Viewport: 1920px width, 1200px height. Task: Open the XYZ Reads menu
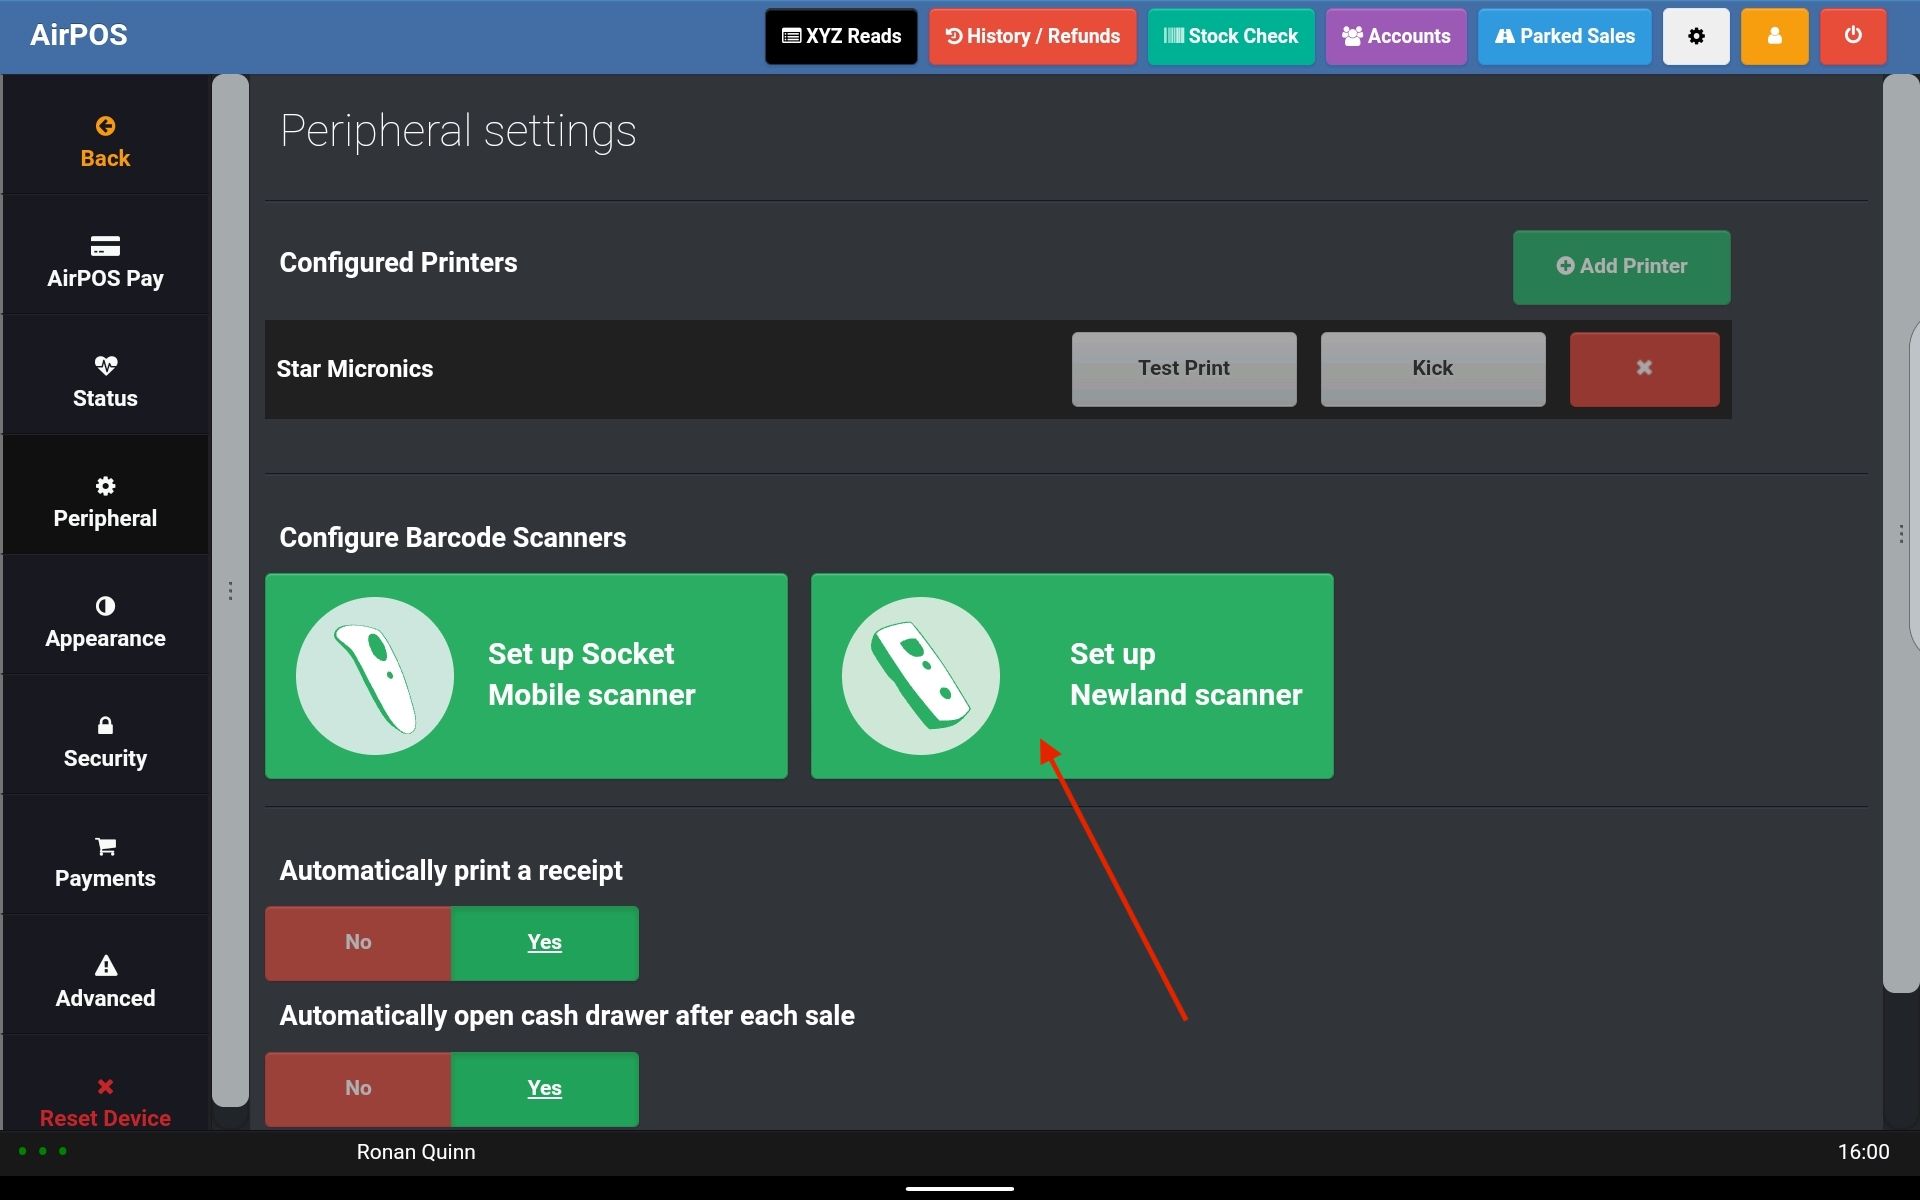tap(841, 37)
